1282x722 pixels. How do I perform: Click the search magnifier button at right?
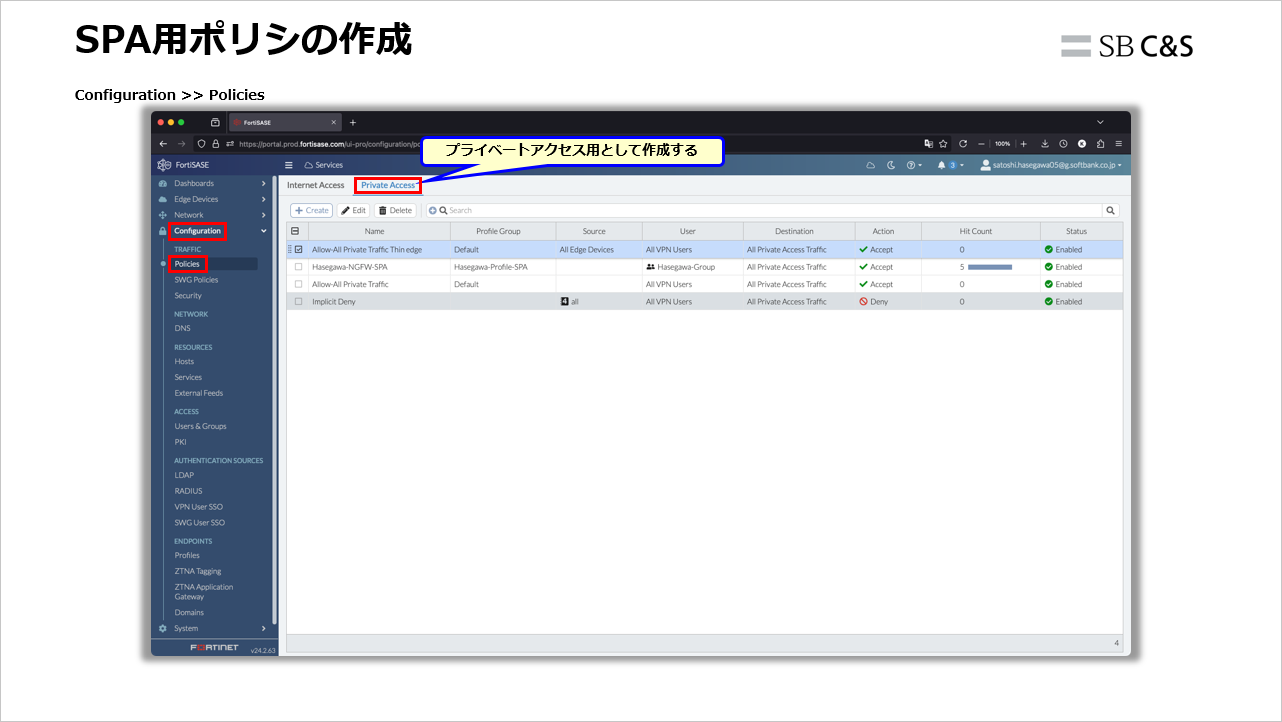tap(1110, 210)
